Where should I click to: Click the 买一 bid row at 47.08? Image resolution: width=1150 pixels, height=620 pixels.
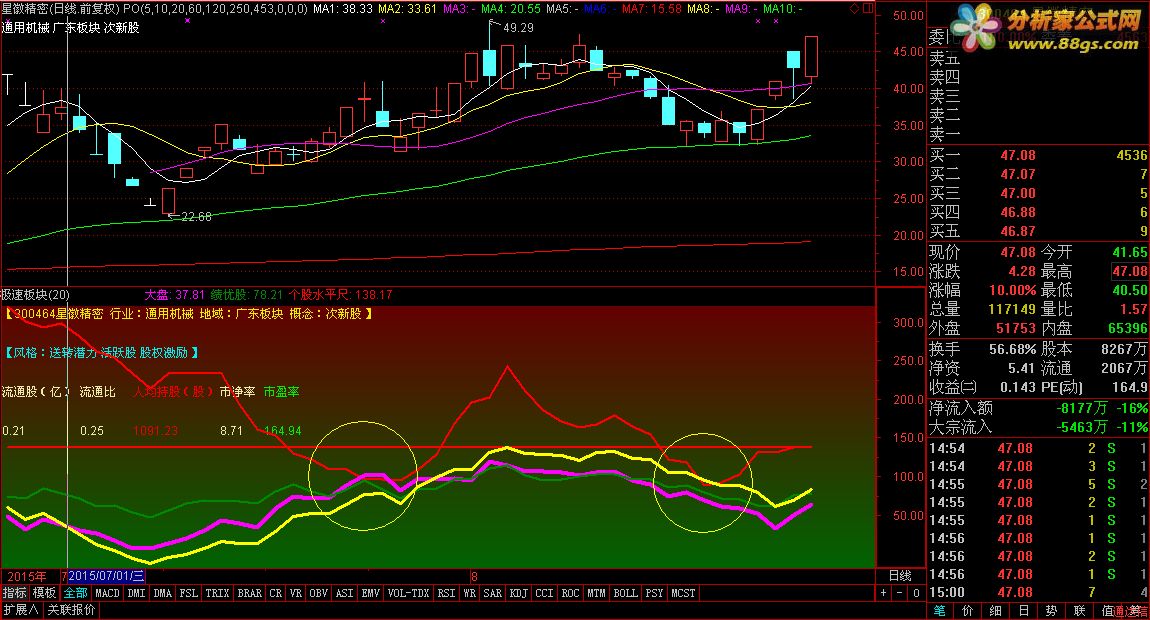tap(1038, 156)
